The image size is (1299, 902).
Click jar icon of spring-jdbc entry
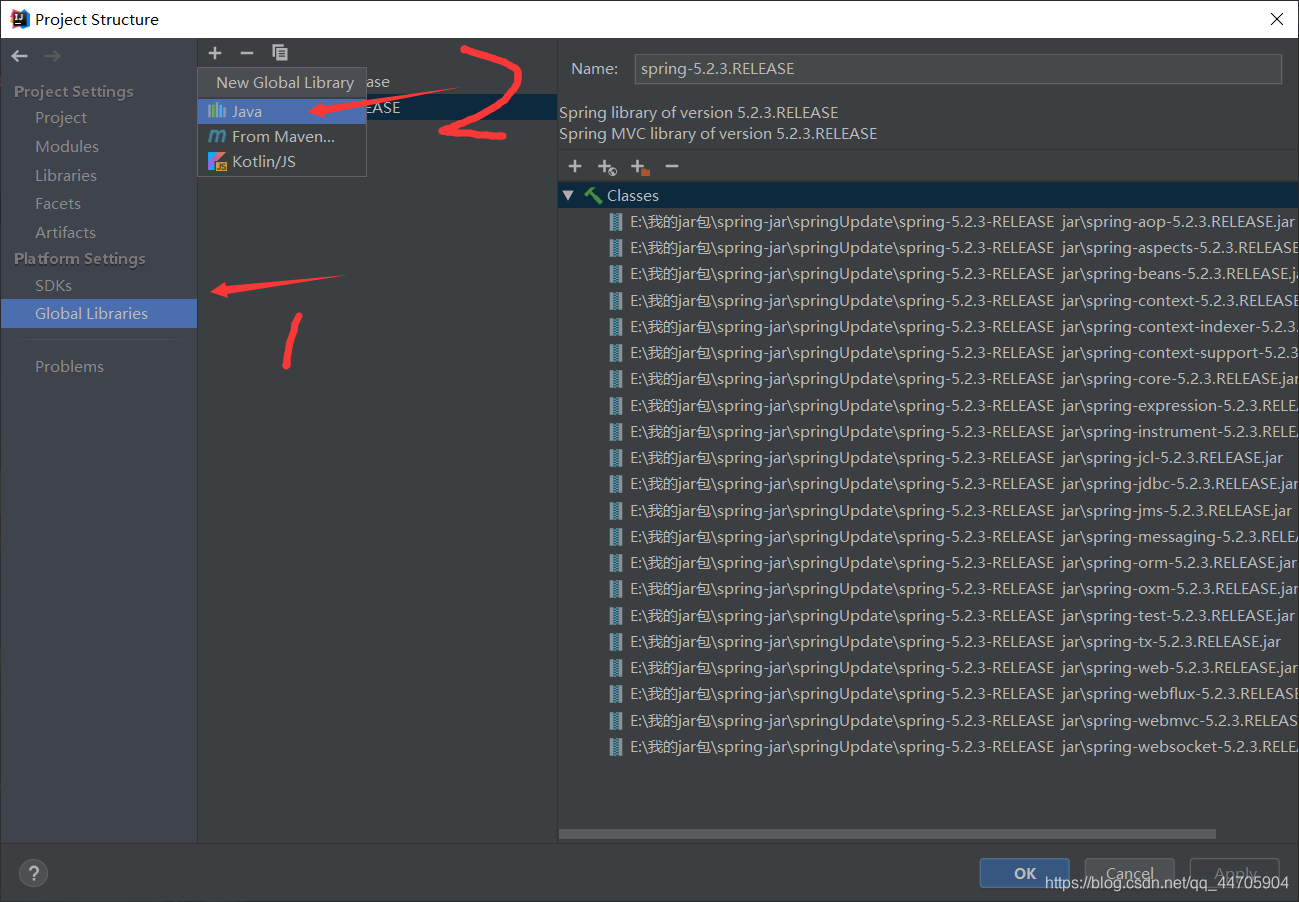click(616, 484)
